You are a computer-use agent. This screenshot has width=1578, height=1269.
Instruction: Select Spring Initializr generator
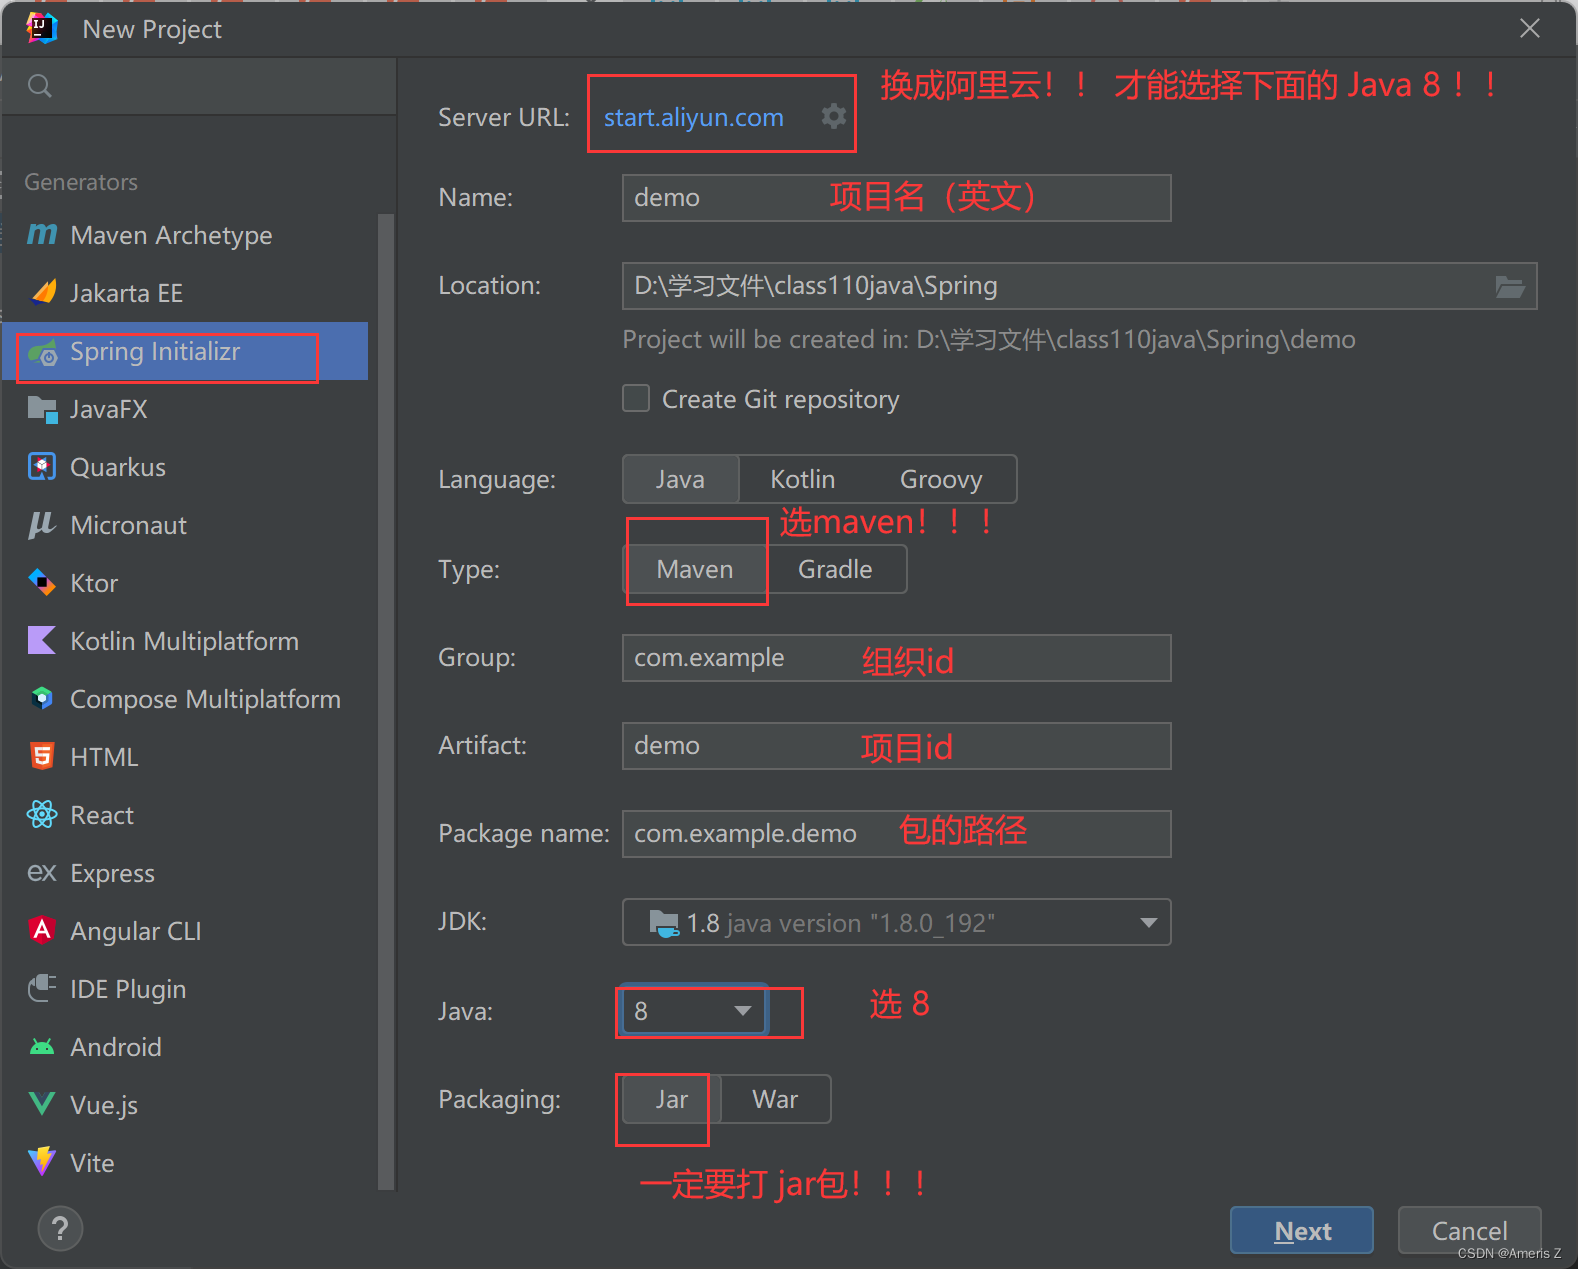185,351
